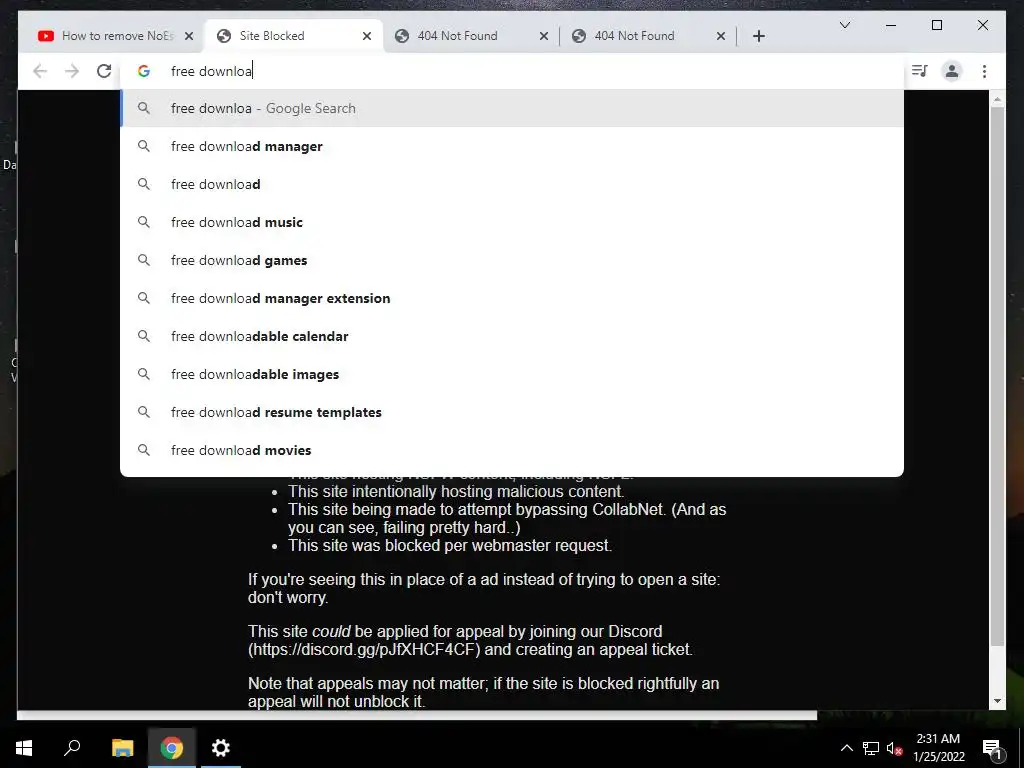Open Windows taskbar search

click(x=72, y=748)
